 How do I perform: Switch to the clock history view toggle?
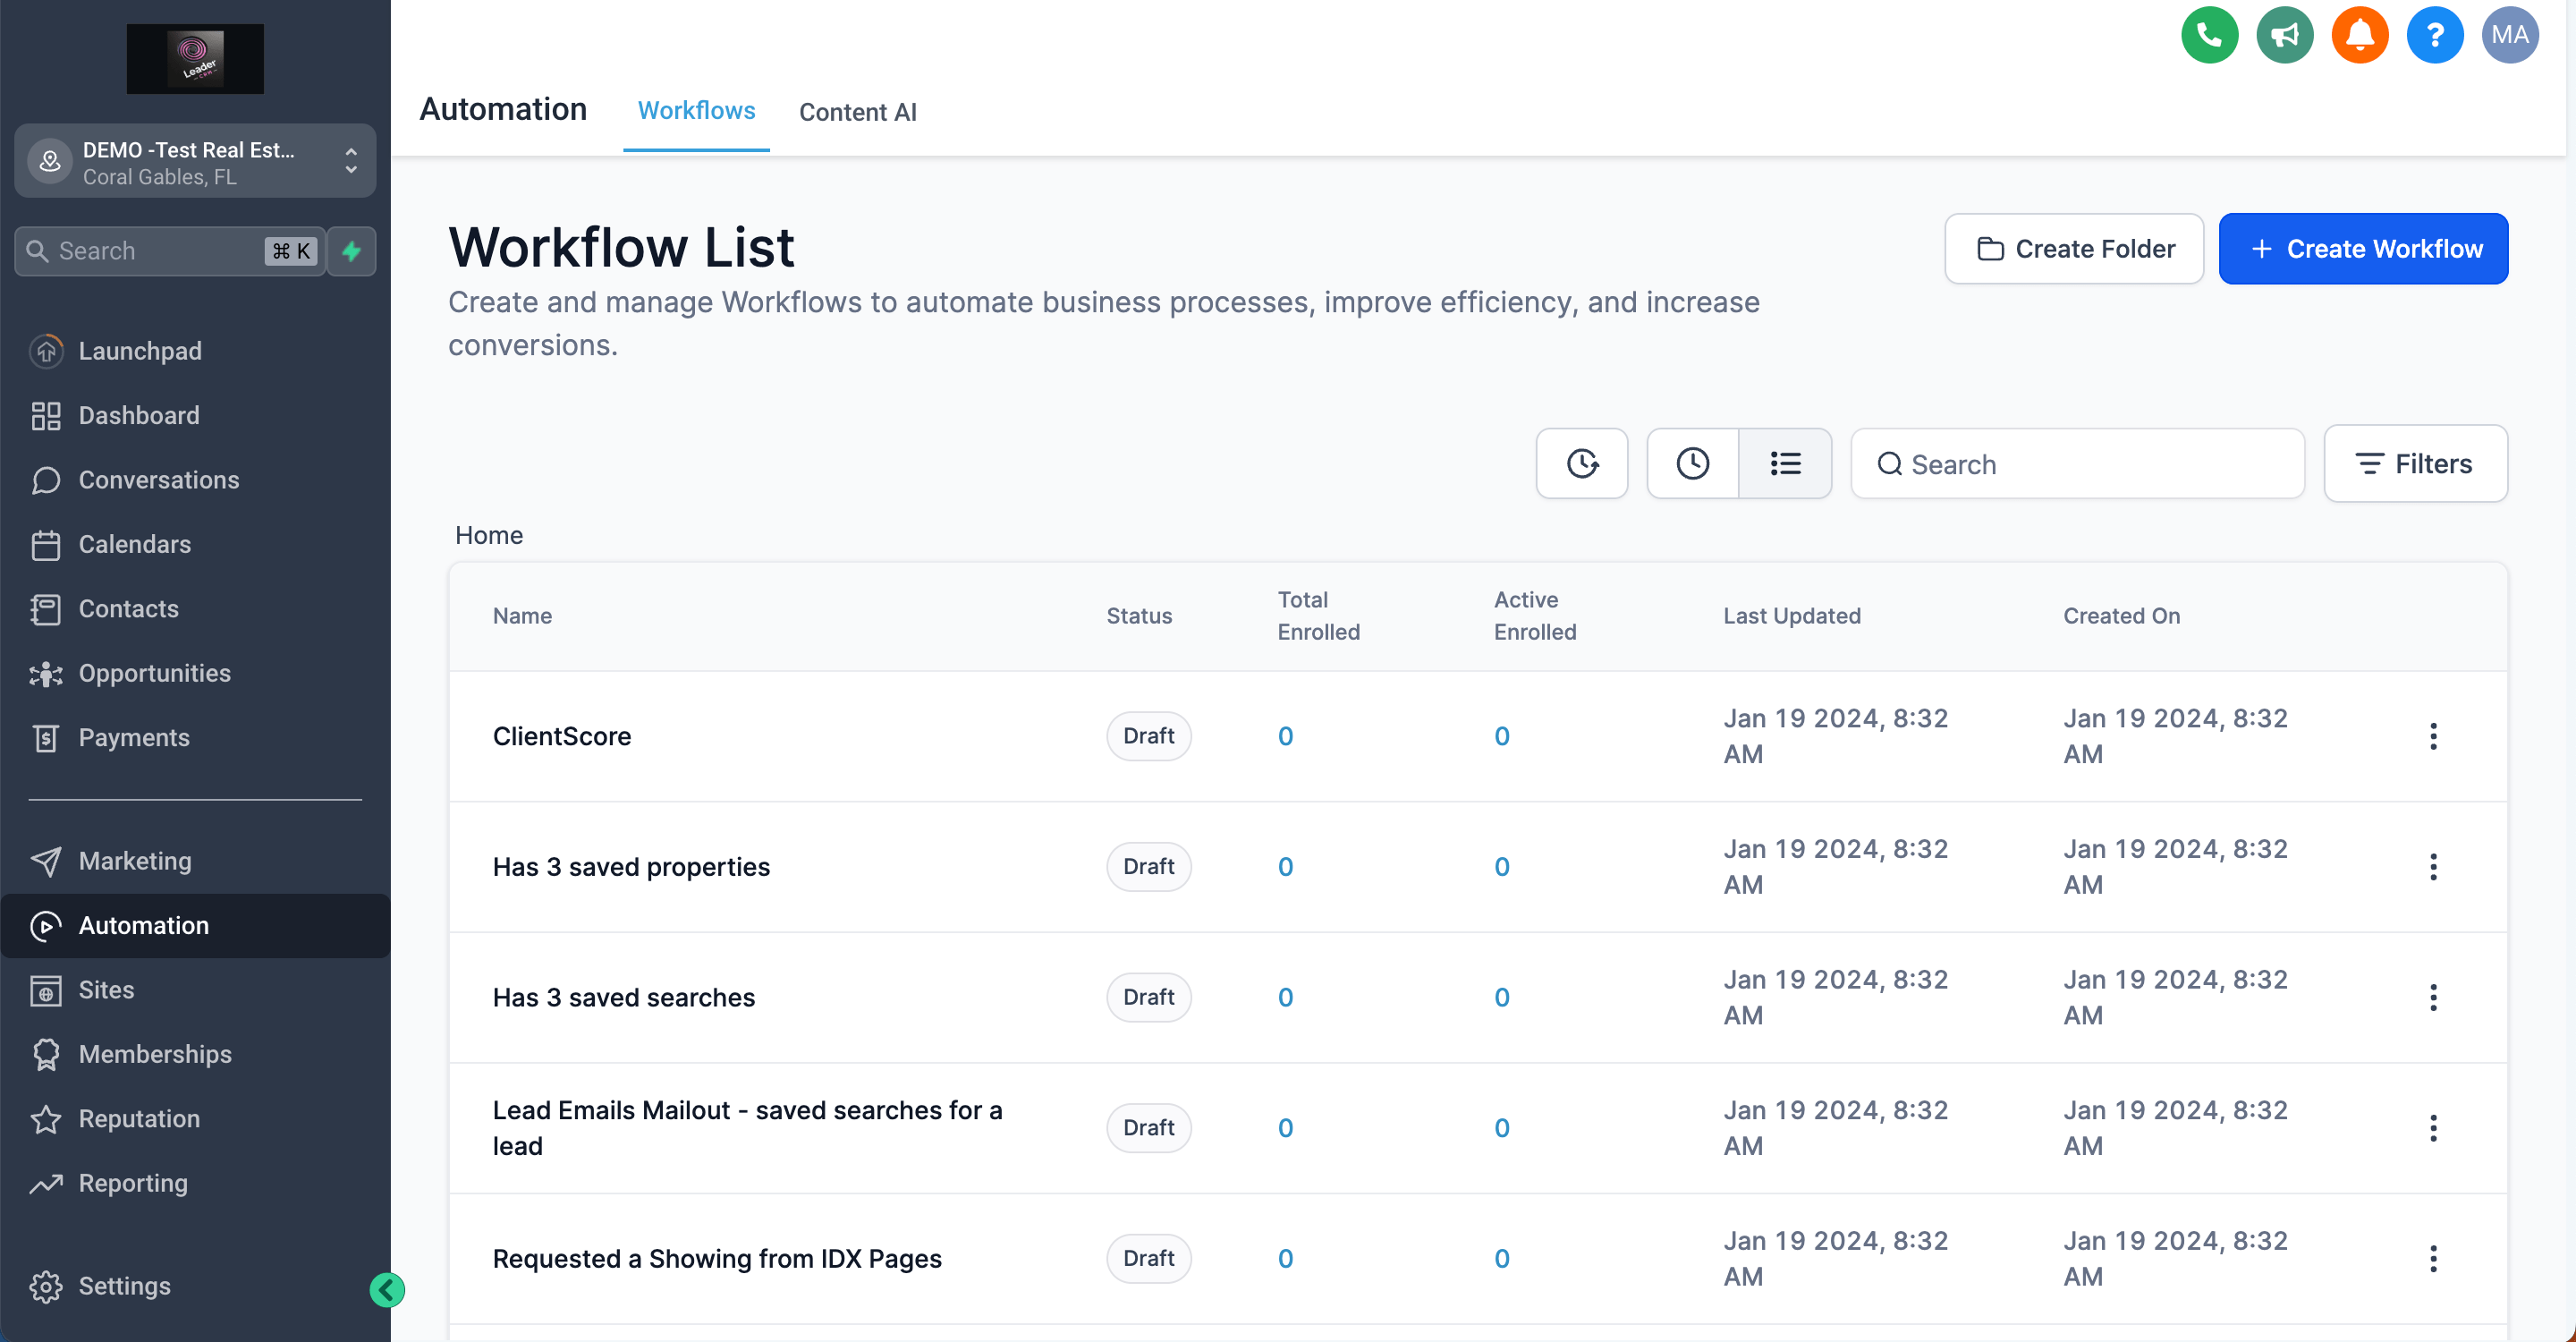click(x=1692, y=463)
